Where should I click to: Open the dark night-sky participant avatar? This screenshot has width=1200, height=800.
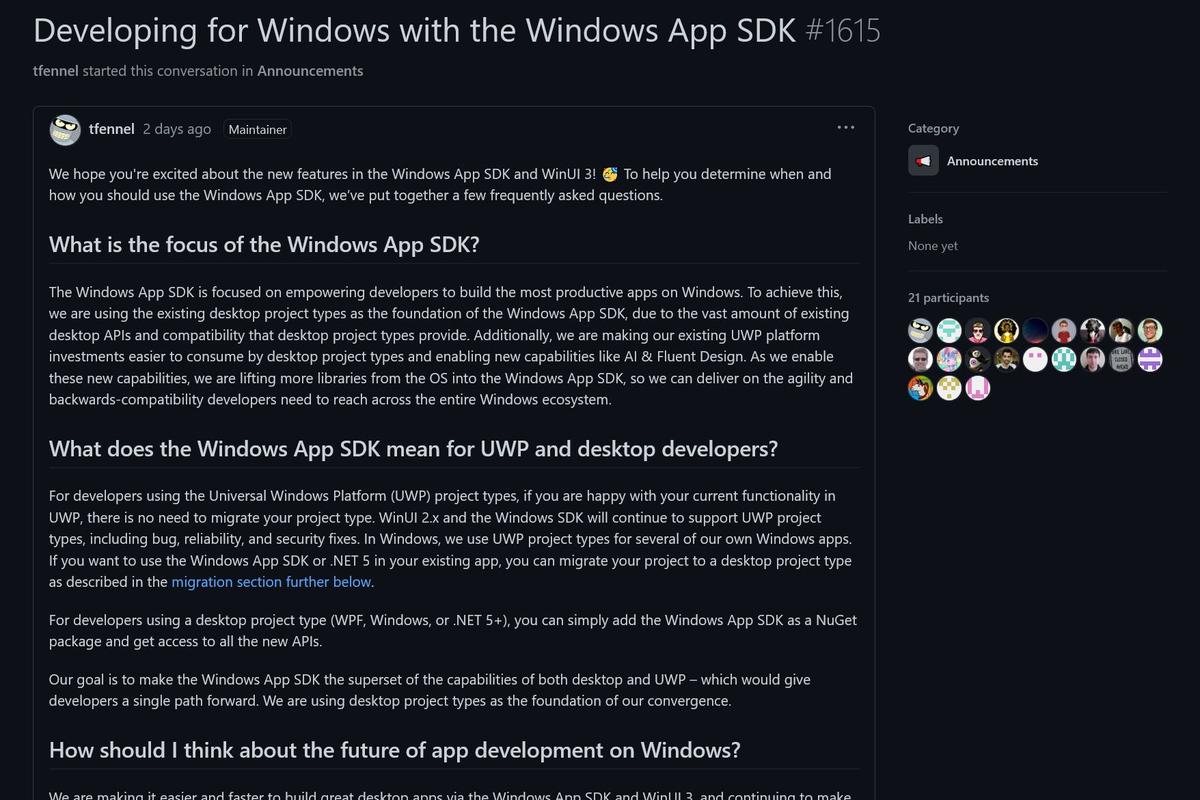tap(1035, 331)
